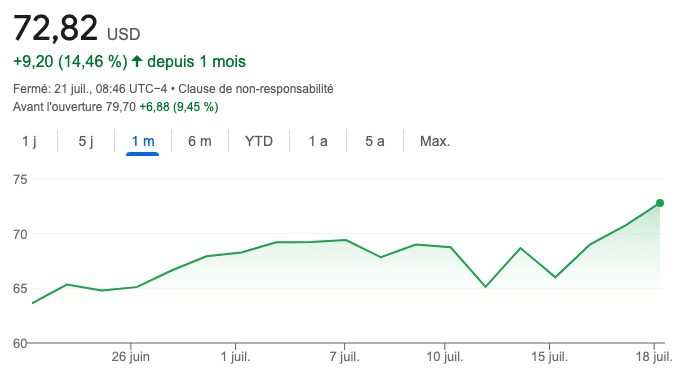700x380 pixels.
Task: Click the 18 juil. date marker
Action: [654, 357]
